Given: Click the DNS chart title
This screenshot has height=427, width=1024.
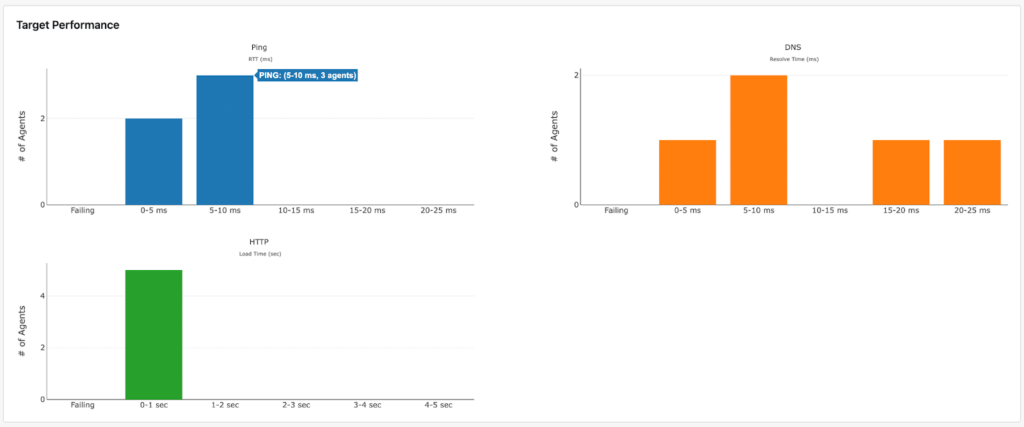Looking at the screenshot, I should (x=793, y=47).
